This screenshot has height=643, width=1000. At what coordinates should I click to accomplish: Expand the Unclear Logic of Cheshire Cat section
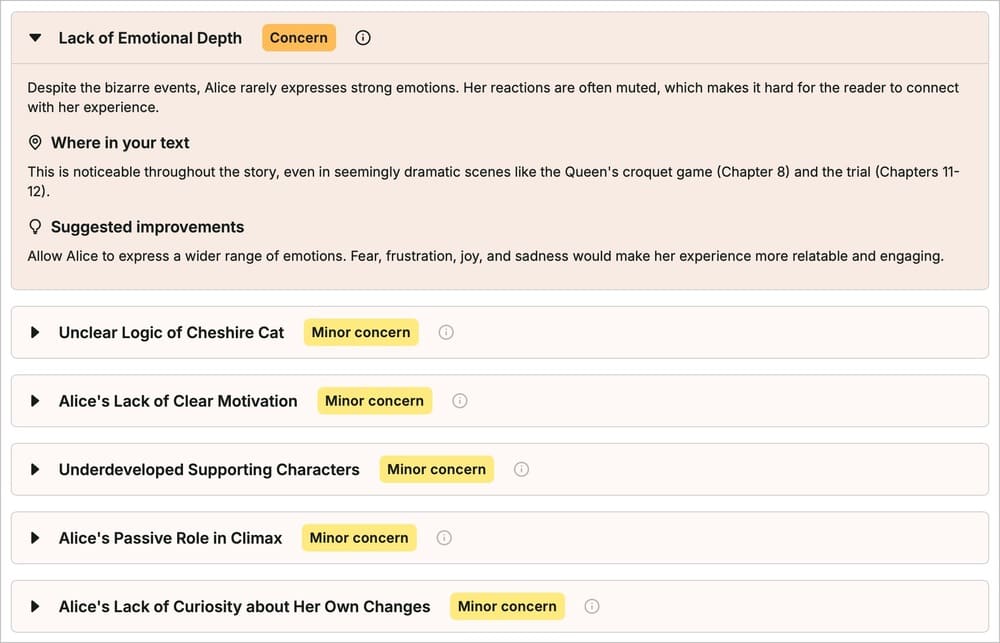36,332
